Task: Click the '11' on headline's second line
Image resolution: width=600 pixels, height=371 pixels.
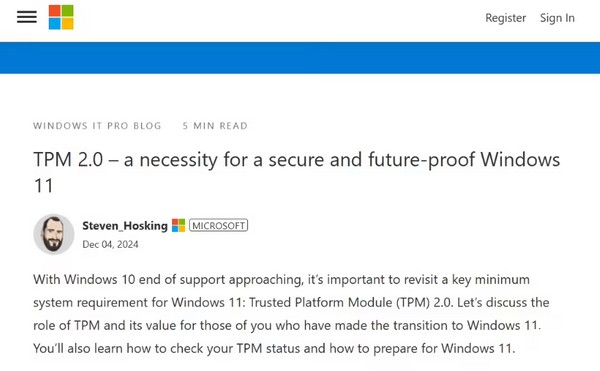Action: (43, 186)
